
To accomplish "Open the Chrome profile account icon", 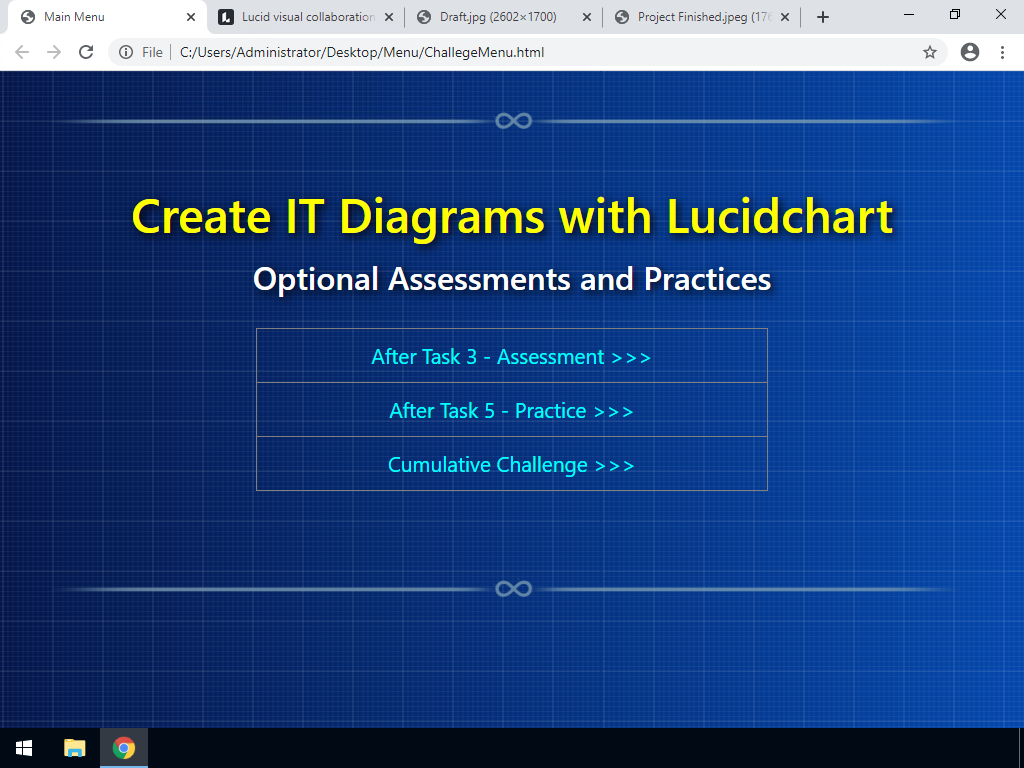I will click(970, 52).
